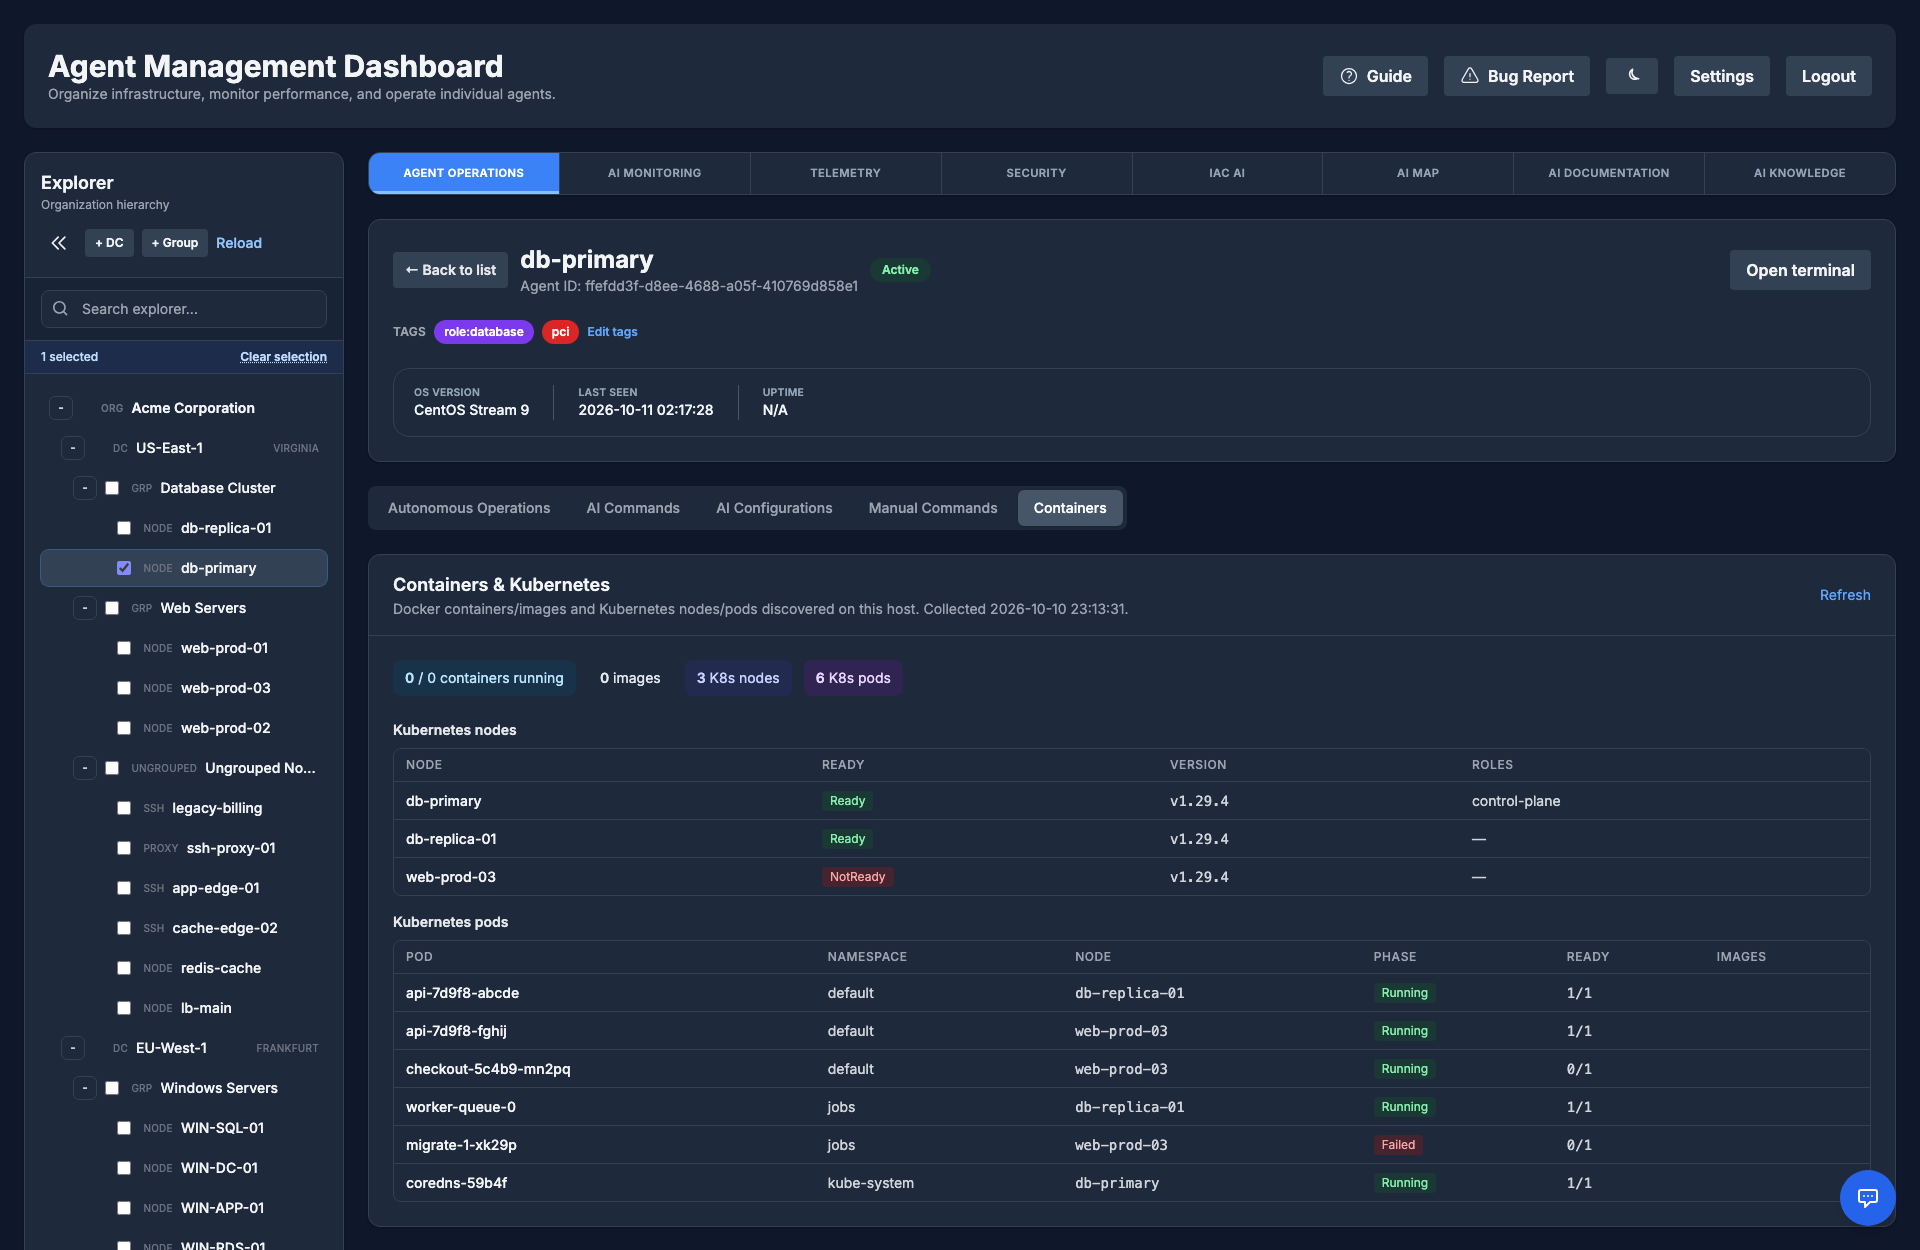Open the Bug Report dialog
Viewport: 1920px width, 1250px height.
click(x=1517, y=76)
